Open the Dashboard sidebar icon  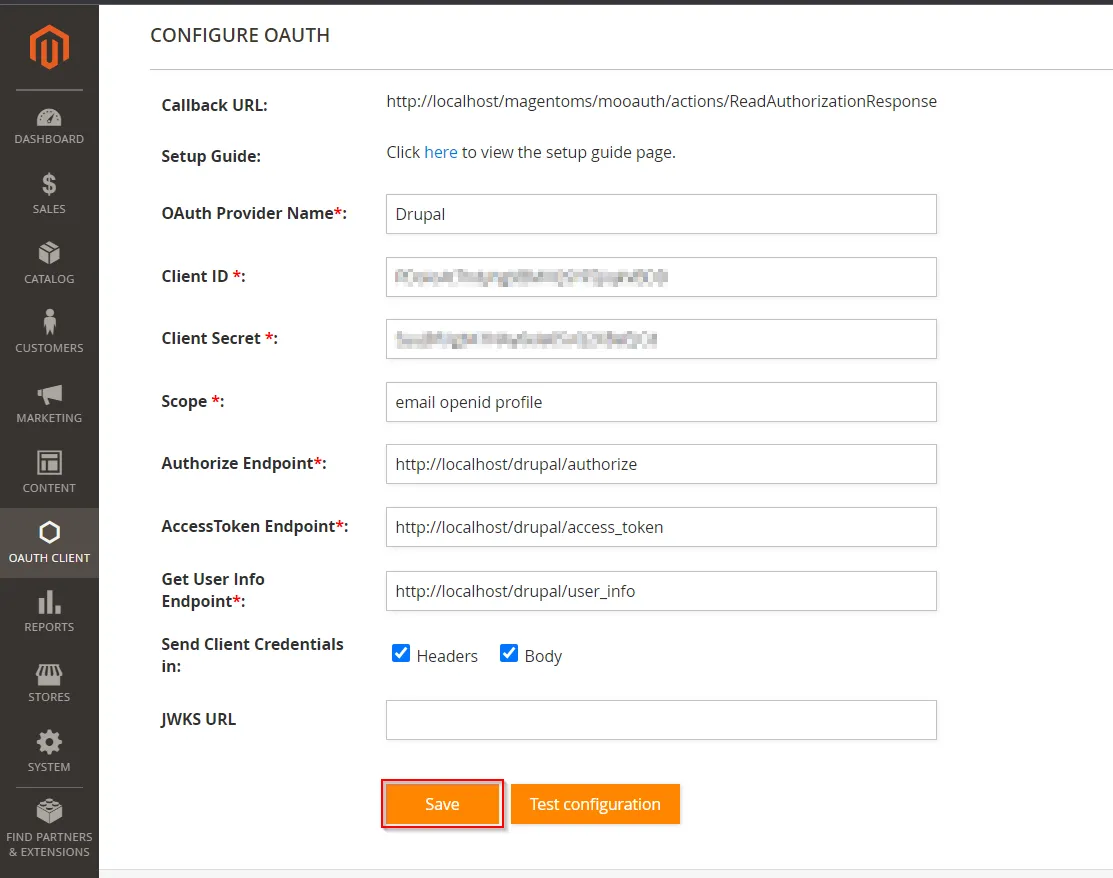[x=49, y=117]
